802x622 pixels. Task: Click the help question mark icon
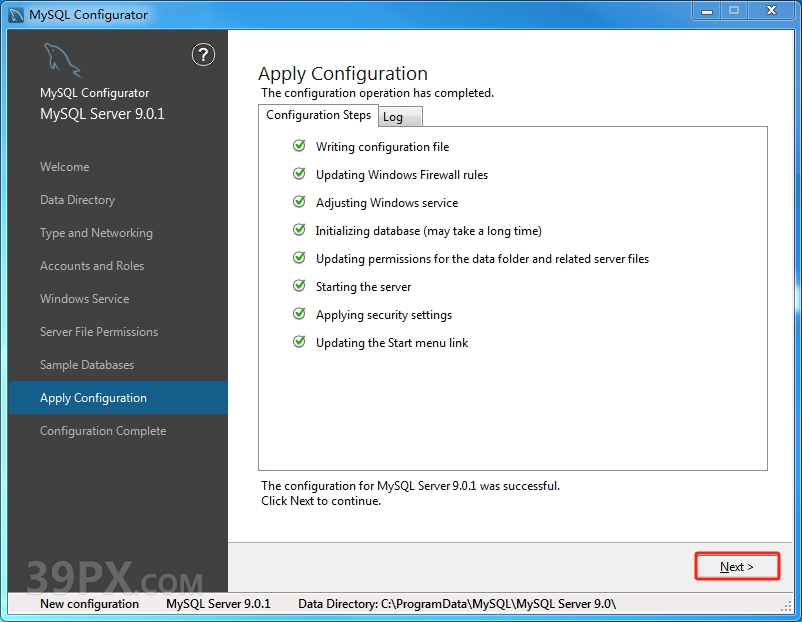[203, 55]
